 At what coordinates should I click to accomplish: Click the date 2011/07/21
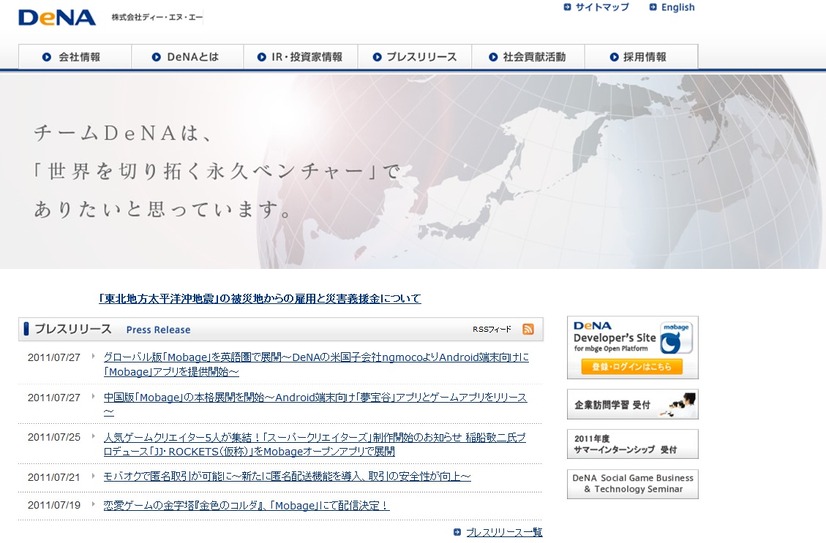click(54, 477)
